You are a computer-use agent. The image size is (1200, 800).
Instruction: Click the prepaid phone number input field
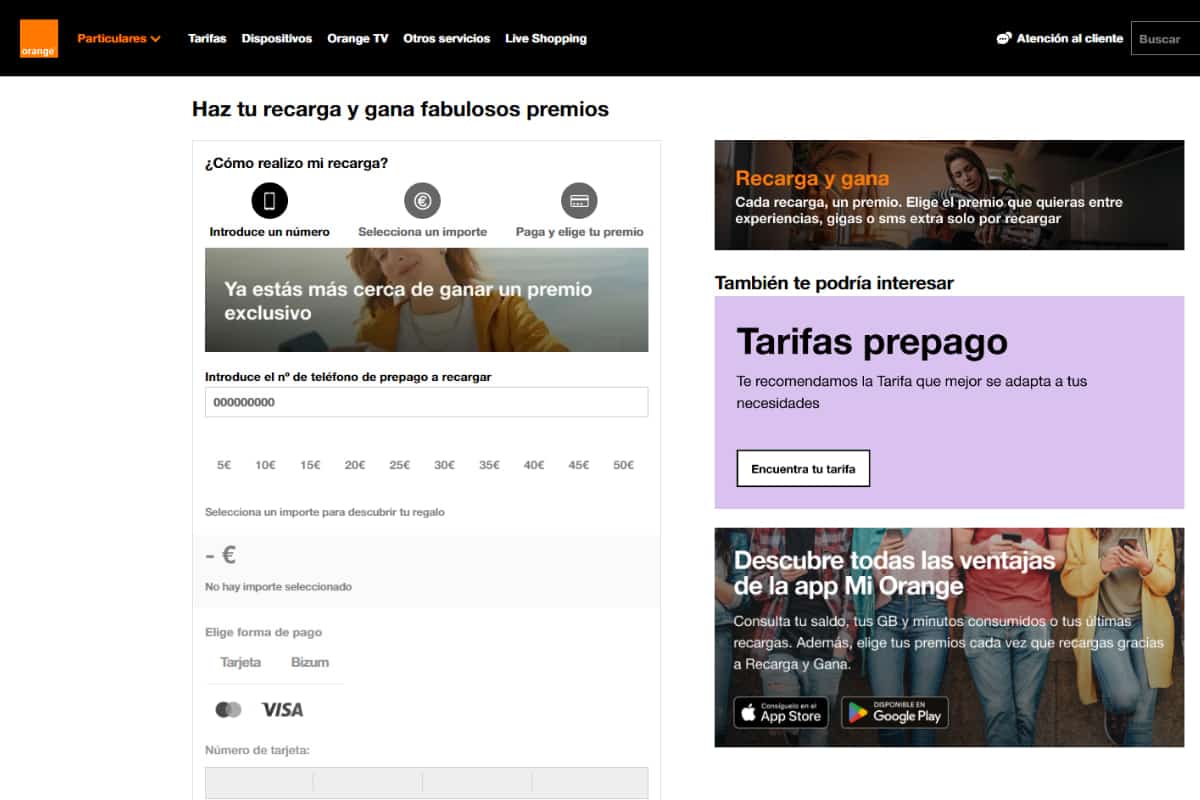click(x=426, y=402)
